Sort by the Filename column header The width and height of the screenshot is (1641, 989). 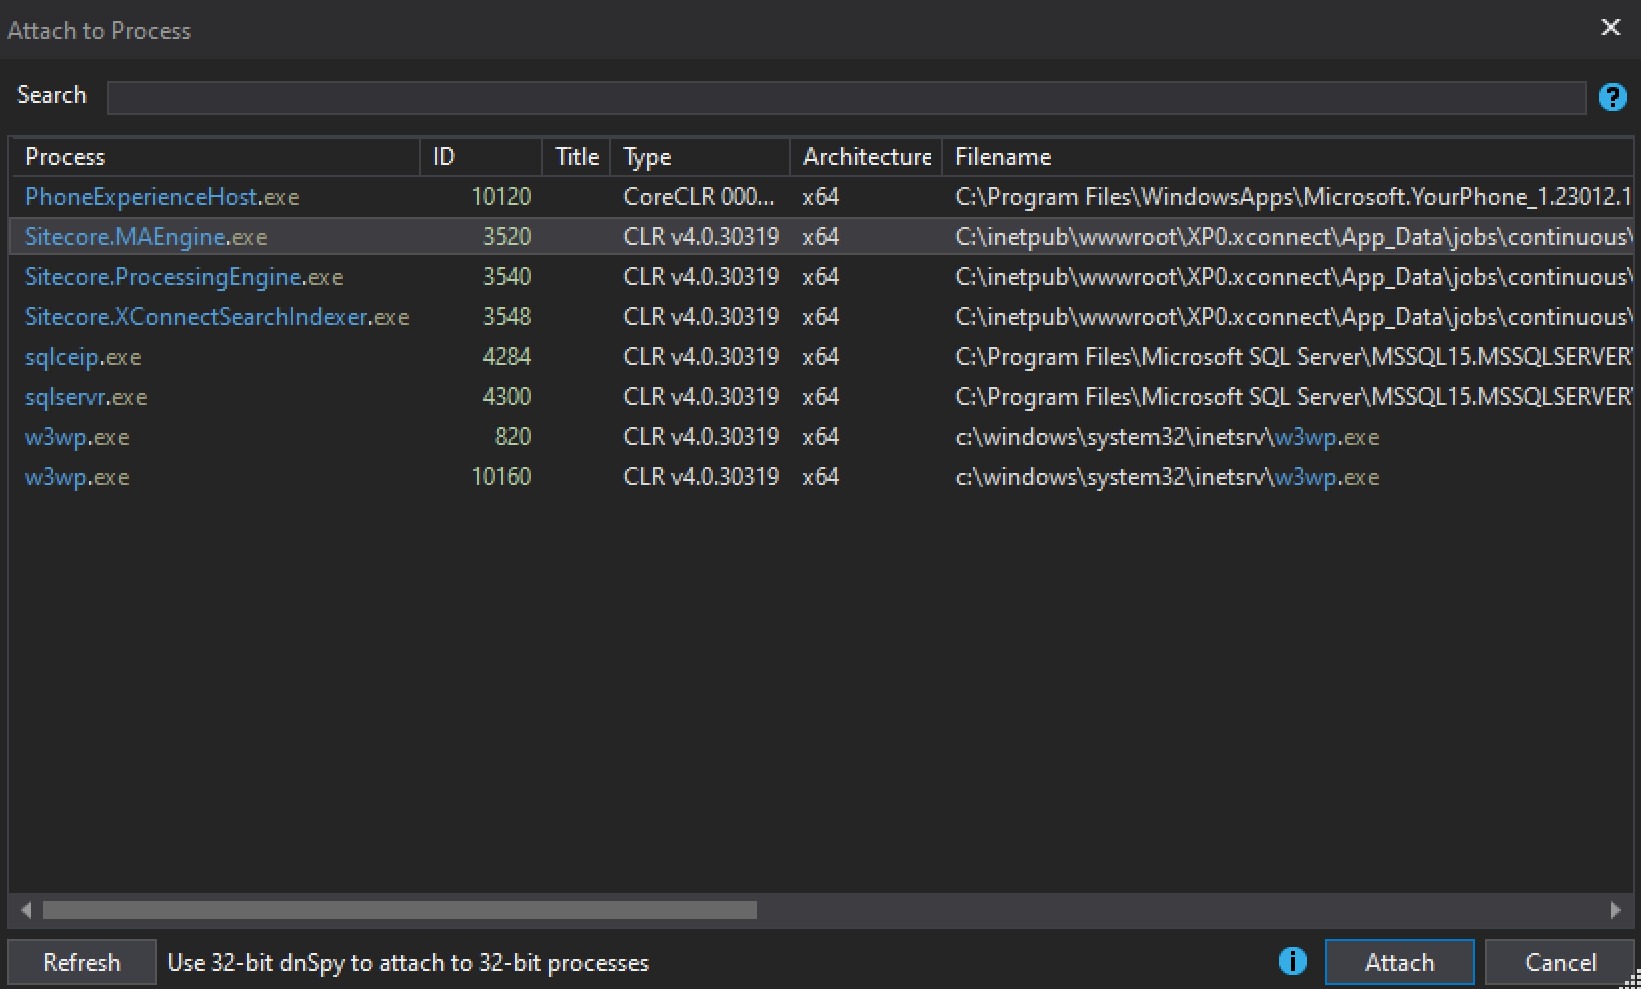[x=1002, y=156]
